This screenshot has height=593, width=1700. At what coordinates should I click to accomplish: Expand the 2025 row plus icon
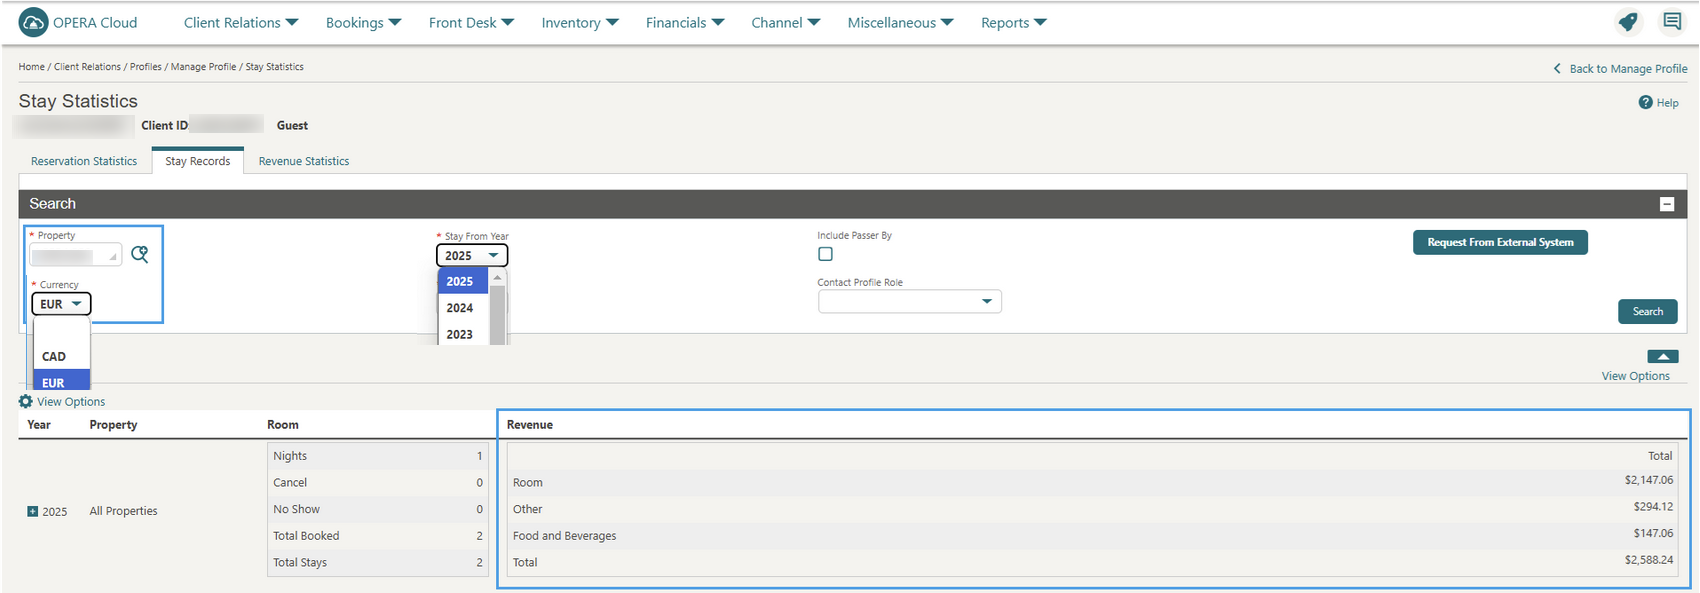coord(33,511)
